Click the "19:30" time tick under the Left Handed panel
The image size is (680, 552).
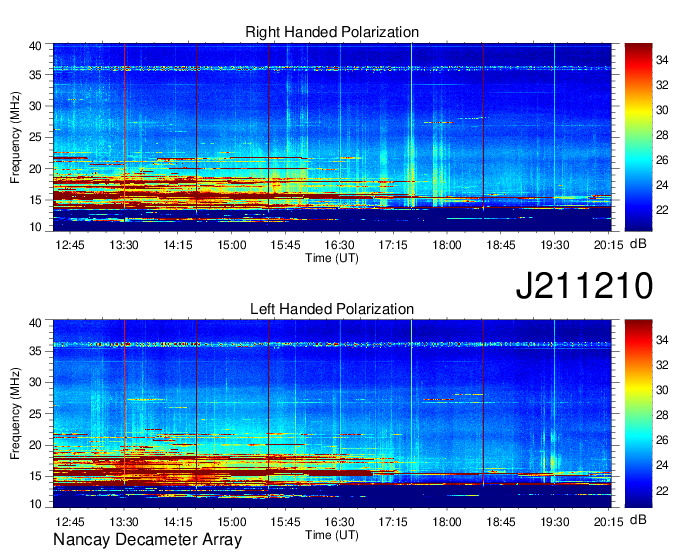tap(555, 522)
